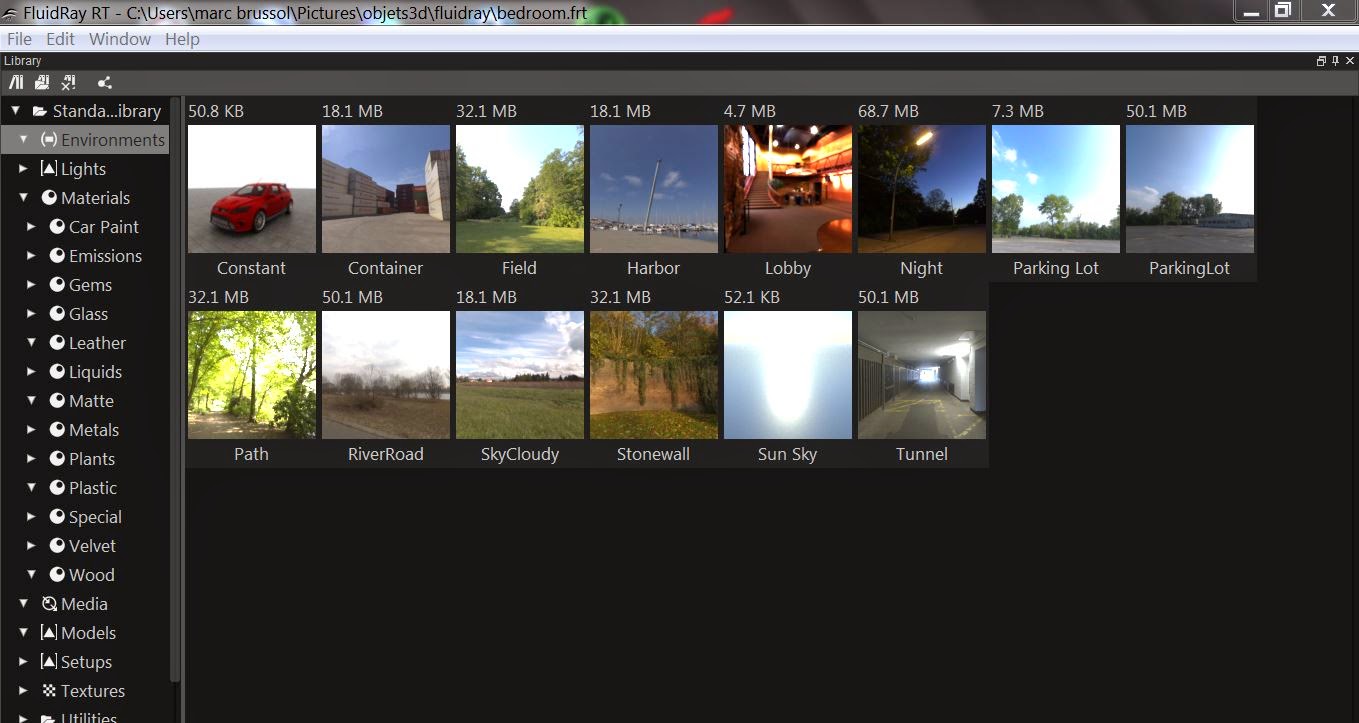Open the Edit menu
Viewport: 1359px width, 723px height.
click(x=60, y=39)
